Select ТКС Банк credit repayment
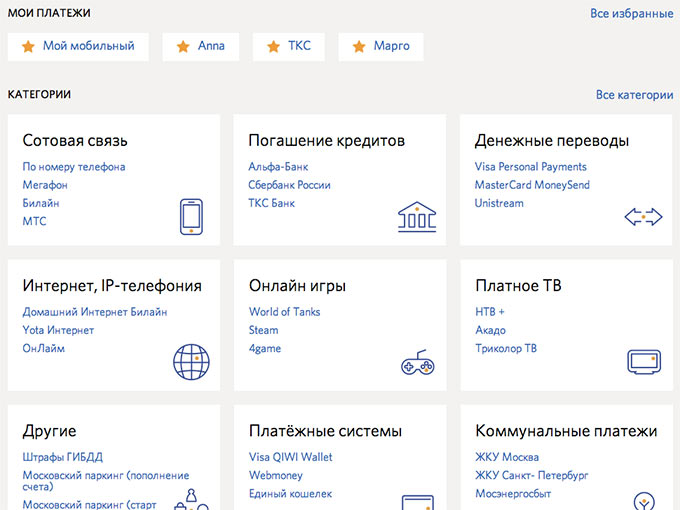Screen dimensions: 680x510 [271, 203]
